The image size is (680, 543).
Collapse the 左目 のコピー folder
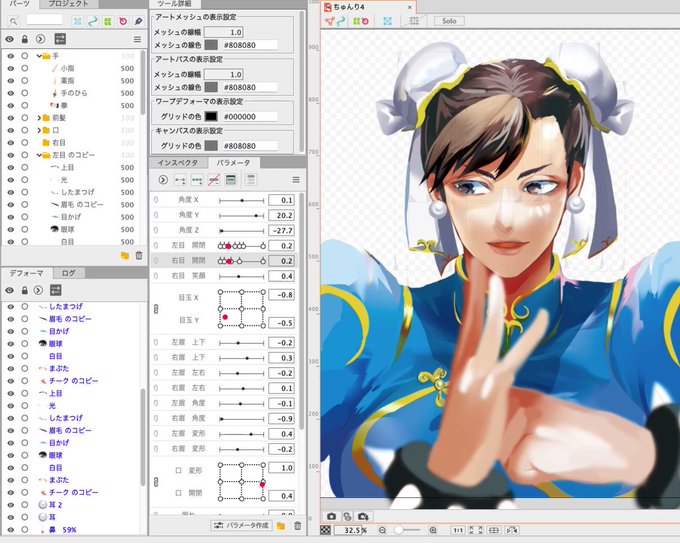point(39,155)
